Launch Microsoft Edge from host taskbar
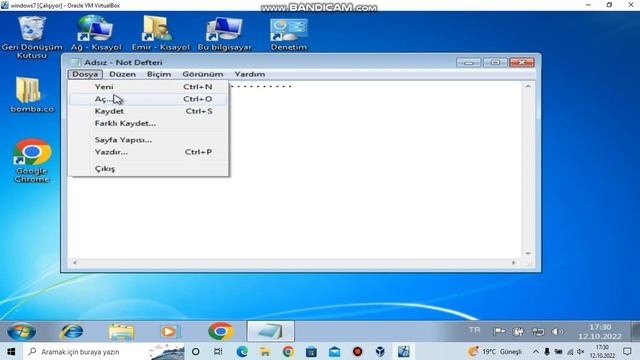This screenshot has width=640, height=360. tap(242, 351)
